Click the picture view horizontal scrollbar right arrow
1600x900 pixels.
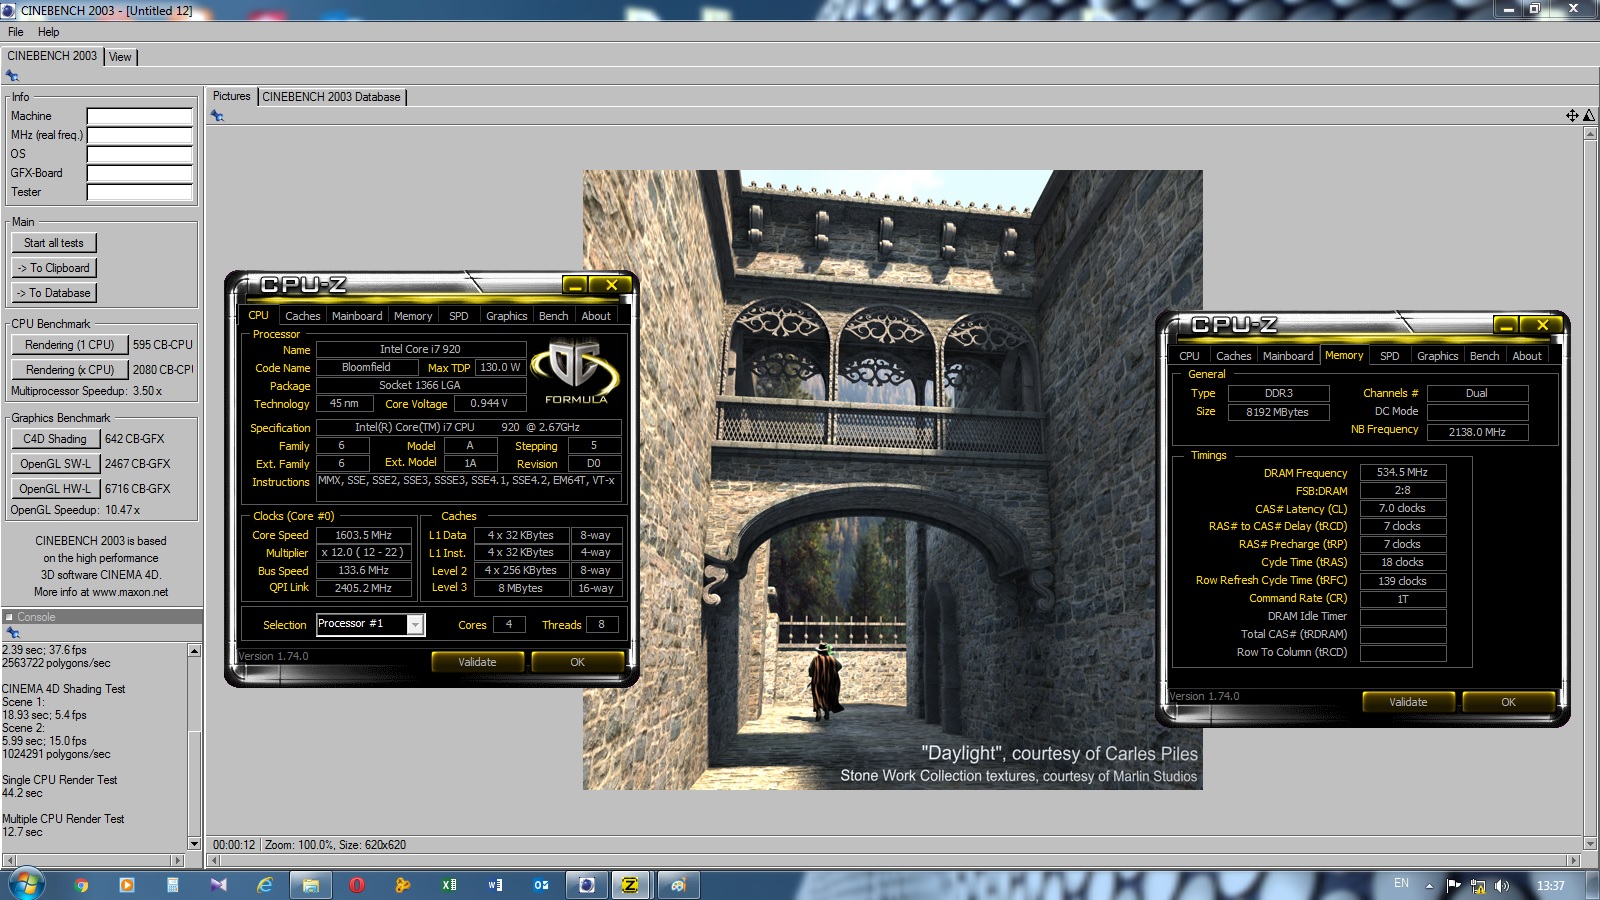[x=1573, y=860]
